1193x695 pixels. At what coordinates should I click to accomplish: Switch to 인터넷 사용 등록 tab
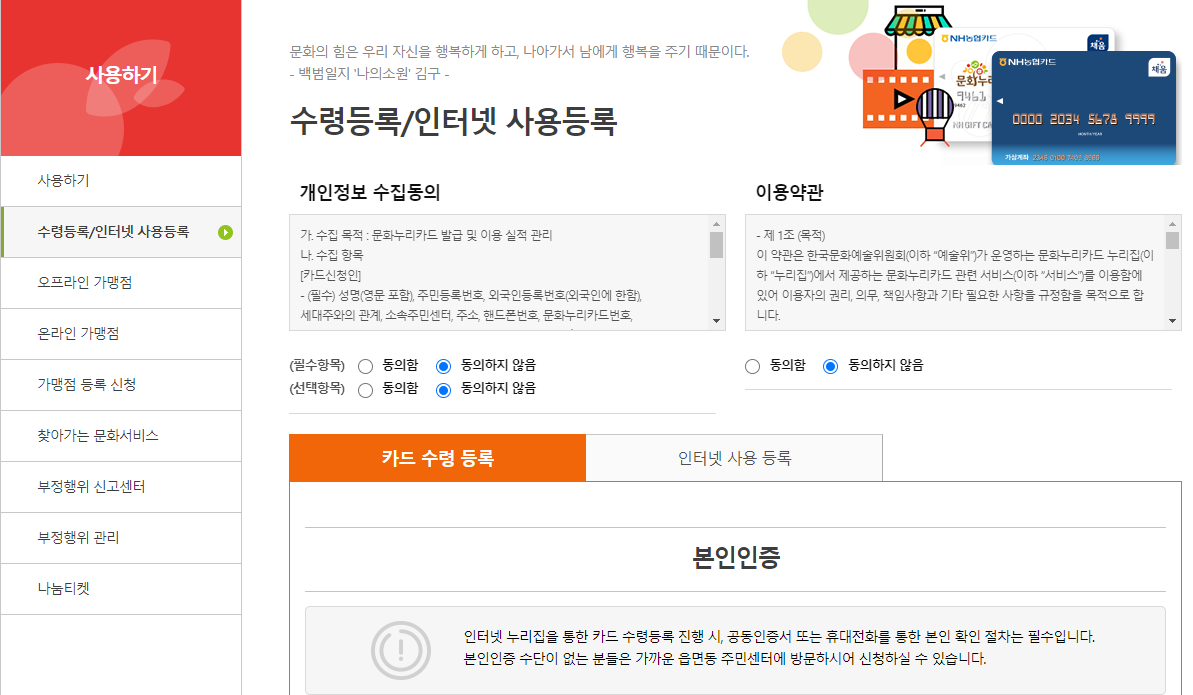point(734,457)
